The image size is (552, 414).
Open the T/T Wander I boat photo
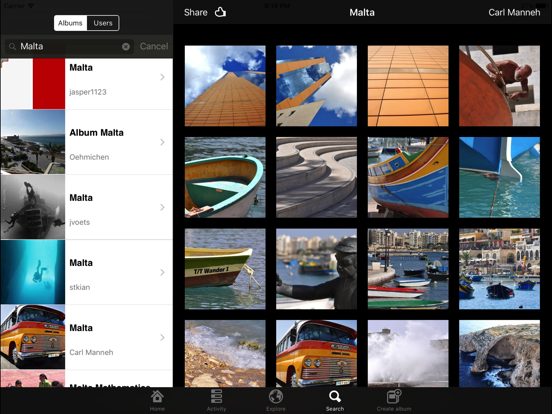point(225,269)
